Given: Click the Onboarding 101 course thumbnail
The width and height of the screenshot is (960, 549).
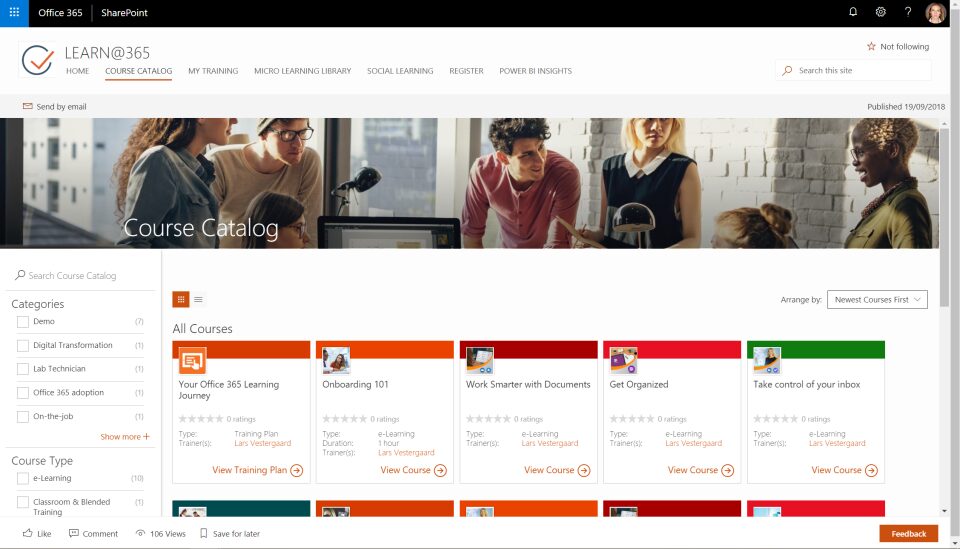Looking at the screenshot, I should (336, 360).
